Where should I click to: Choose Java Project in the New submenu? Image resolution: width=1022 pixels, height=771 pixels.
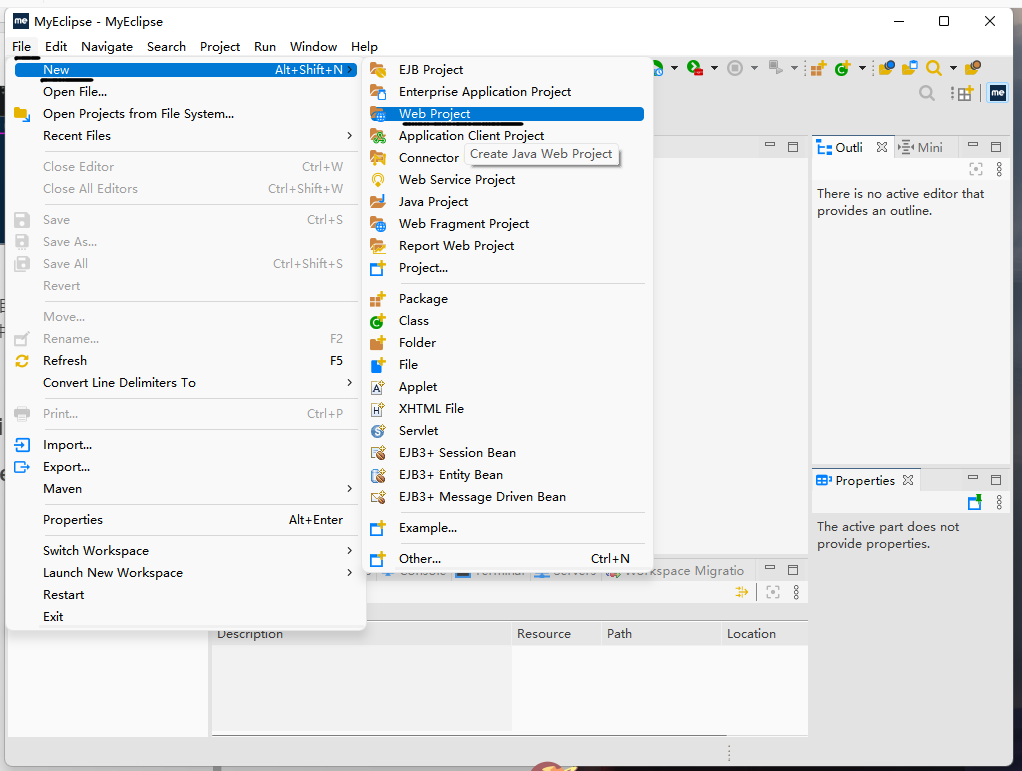coord(506,202)
